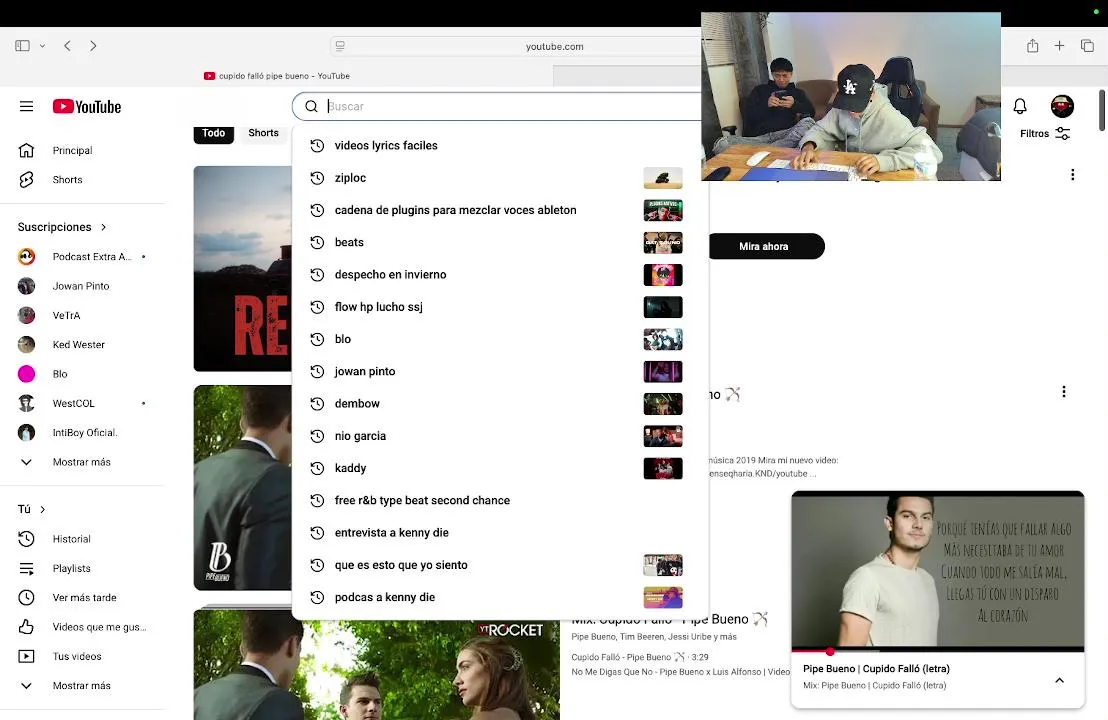Click thumbnail beside 'nio garcia' suggestion
The image size is (1108, 720).
click(x=663, y=436)
